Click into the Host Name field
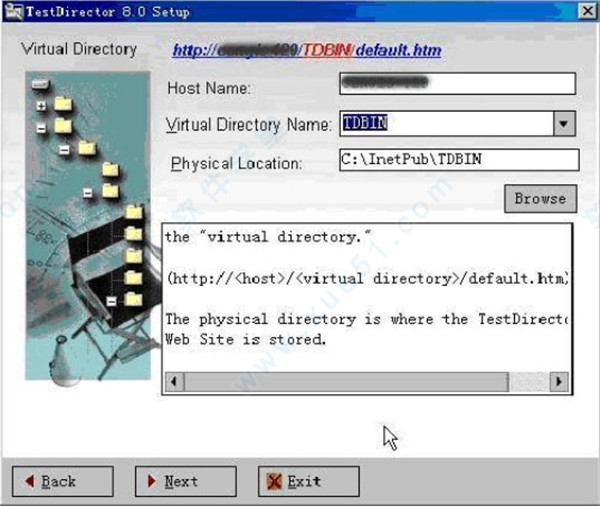The width and height of the screenshot is (600, 506). pos(458,83)
